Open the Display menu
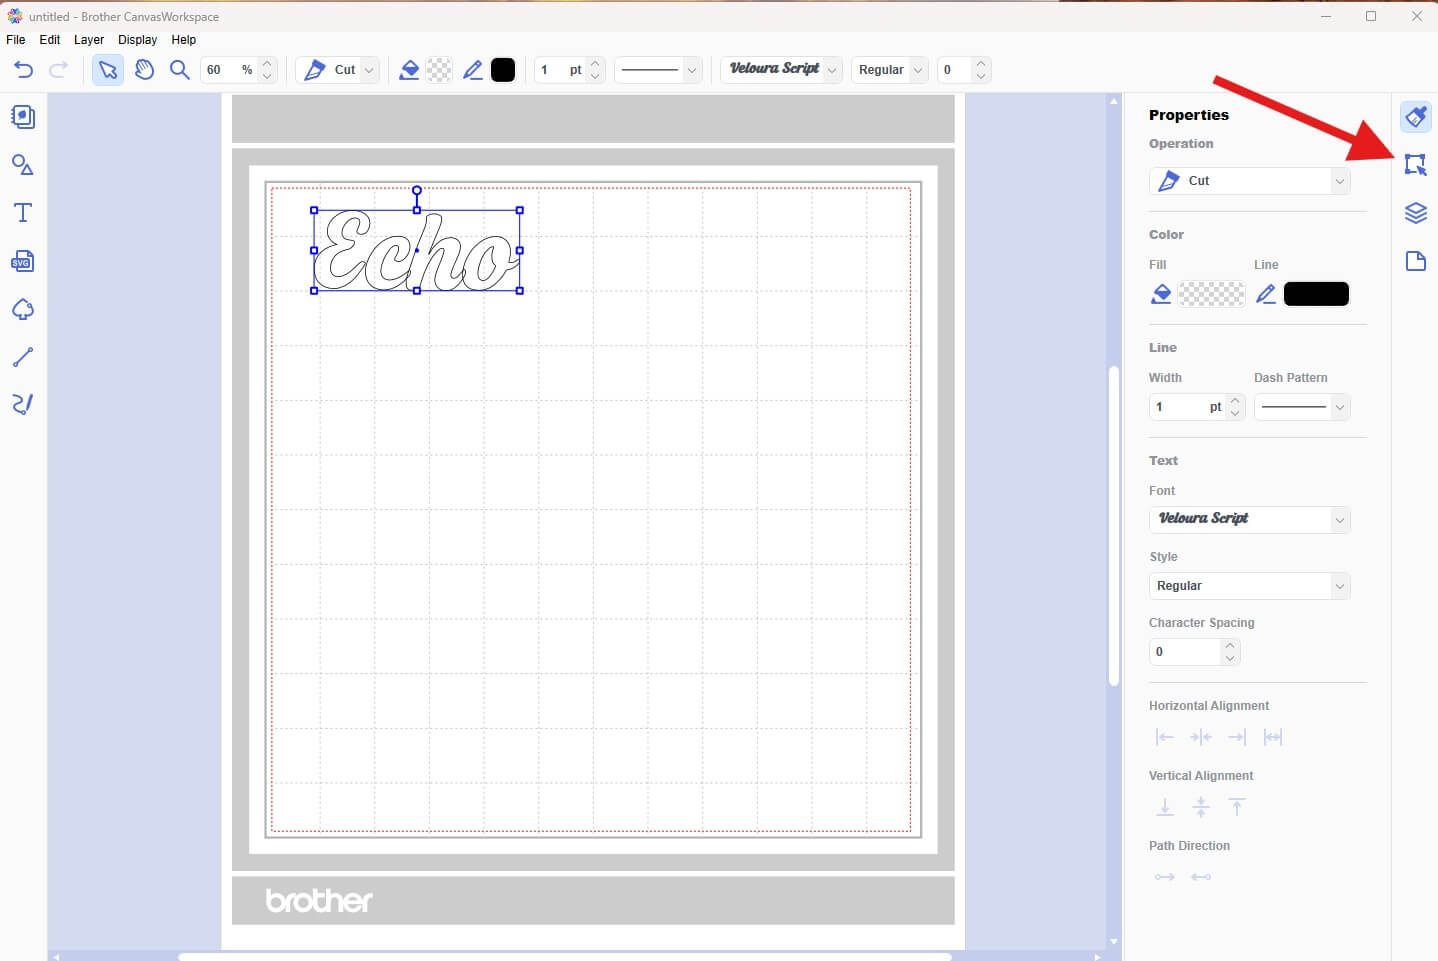Screen dimensions: 1438x961 pos(137,40)
